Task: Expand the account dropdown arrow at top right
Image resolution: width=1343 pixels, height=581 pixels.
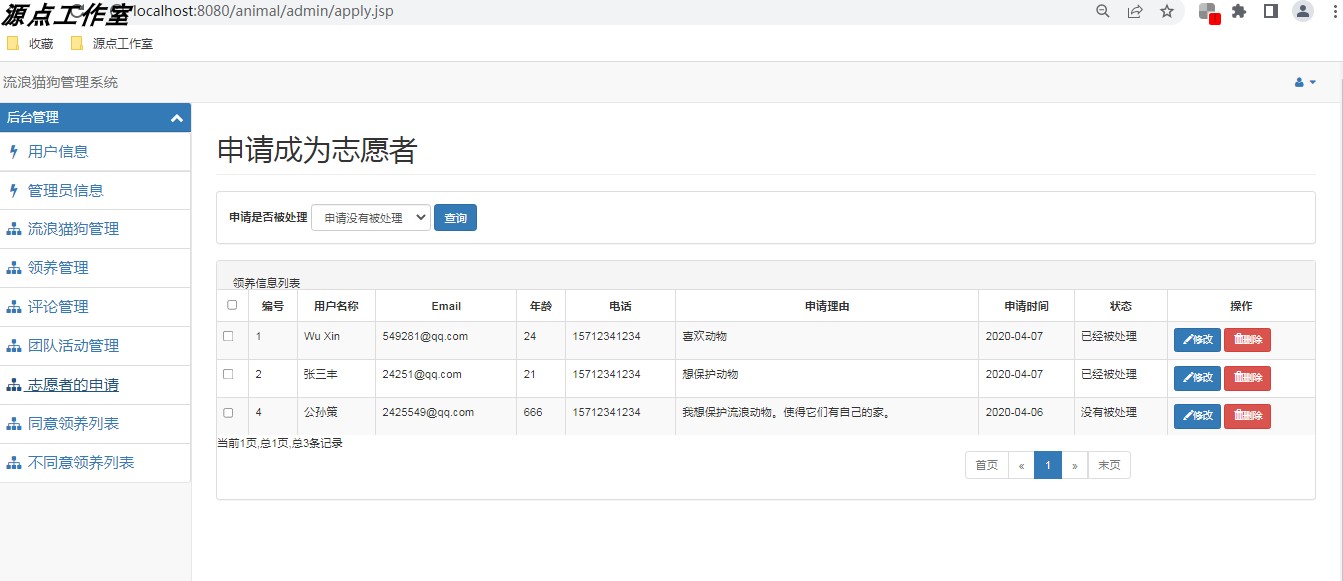Action: click(x=1311, y=81)
